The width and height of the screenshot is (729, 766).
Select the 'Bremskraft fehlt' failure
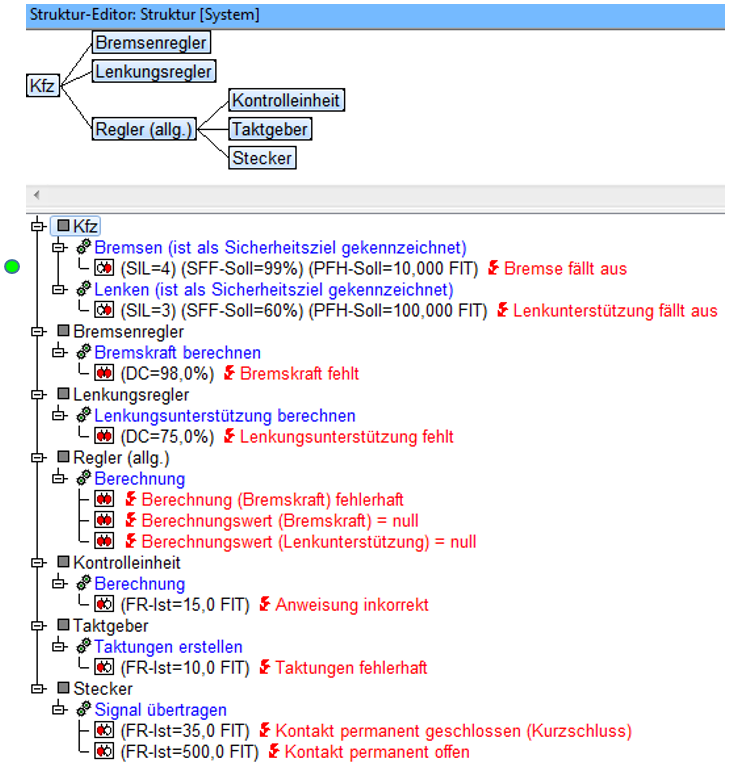click(x=300, y=374)
